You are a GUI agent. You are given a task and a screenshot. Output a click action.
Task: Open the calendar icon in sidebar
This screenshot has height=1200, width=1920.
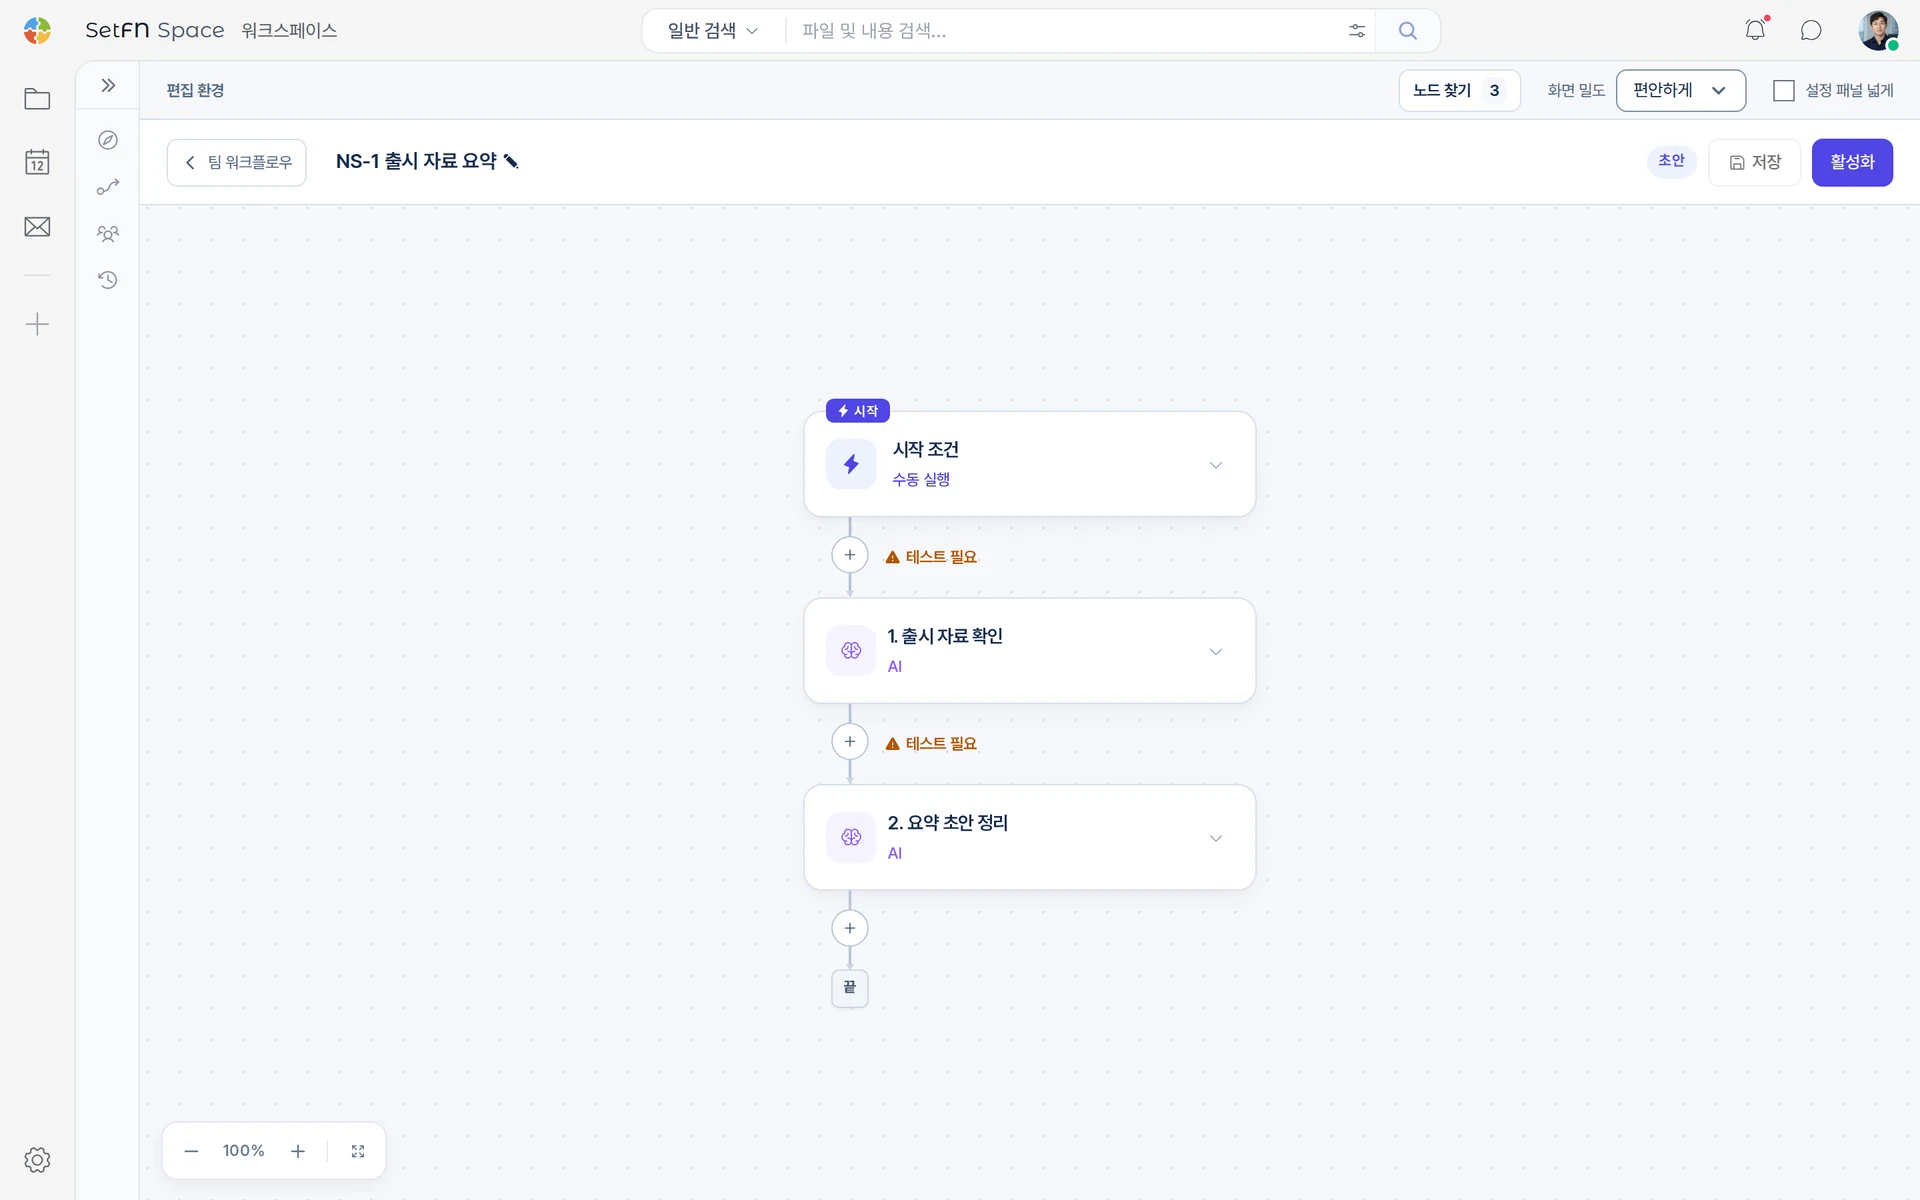(37, 162)
